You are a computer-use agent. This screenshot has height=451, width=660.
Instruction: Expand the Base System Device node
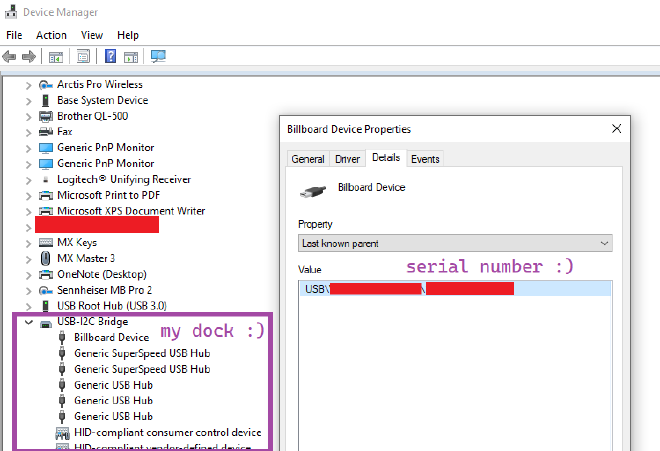click(28, 101)
